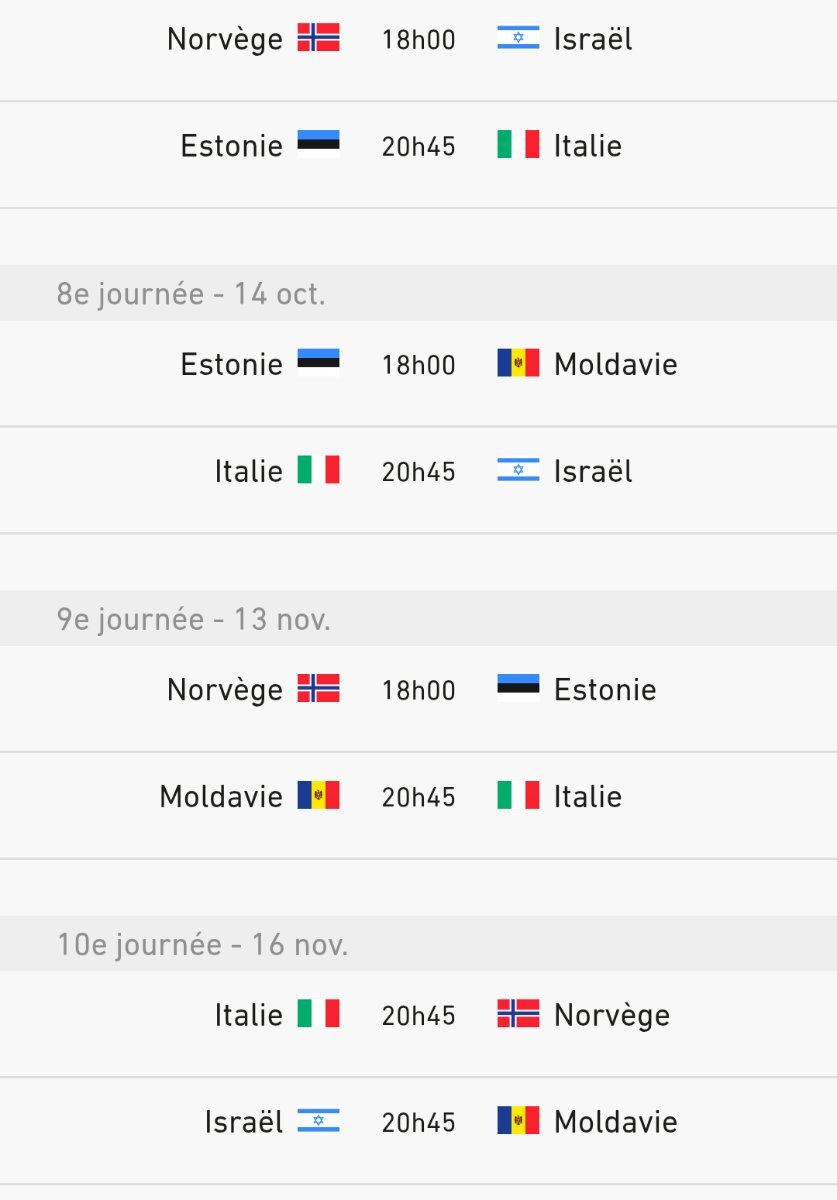Open 18h00 kickoff of Estonie–Moldavie
Image resolution: width=837 pixels, height=1200 pixels.
point(418,365)
